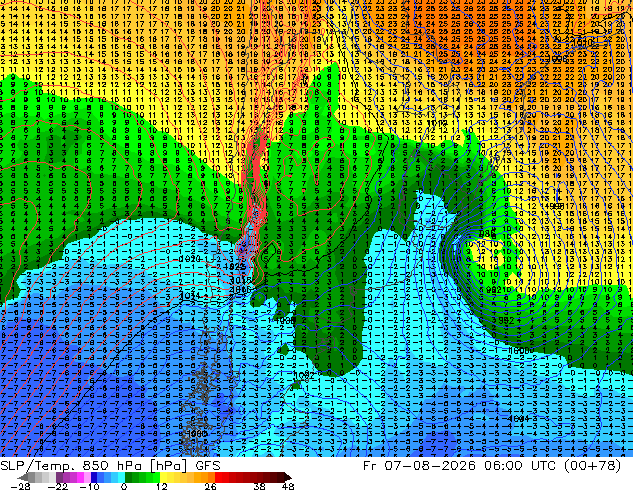
Task: Click the 1025 isobar label near the red contours
Action: coord(235,267)
